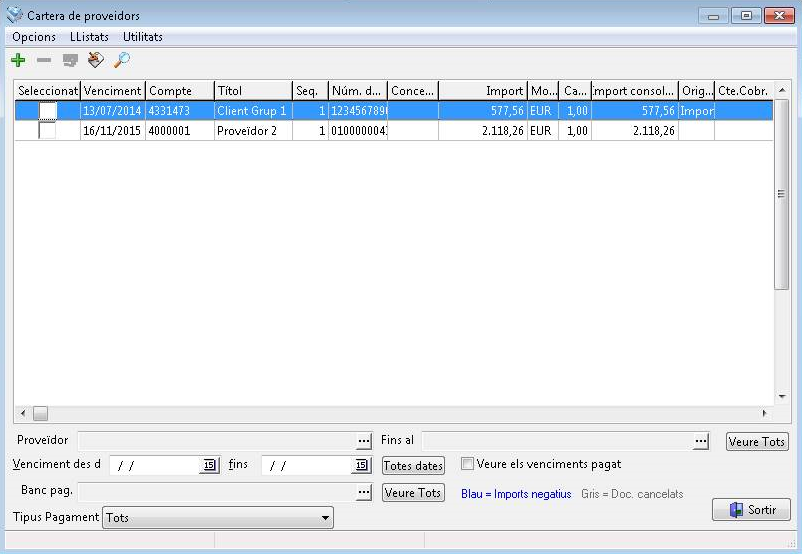
Task: Click Veure Tots button beside Banc pag.
Action: click(x=413, y=493)
